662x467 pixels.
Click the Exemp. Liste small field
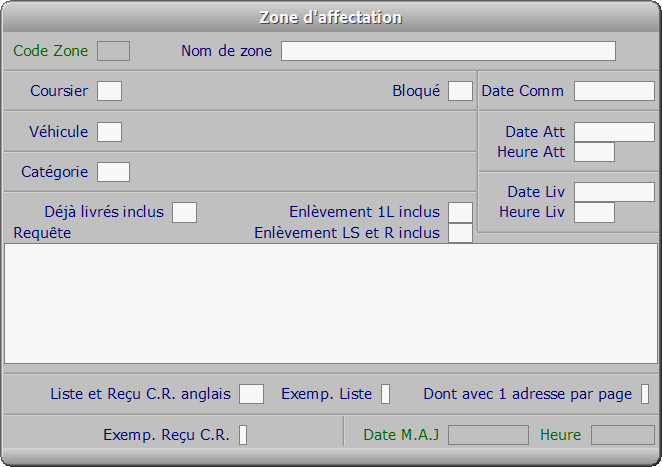tap(385, 394)
